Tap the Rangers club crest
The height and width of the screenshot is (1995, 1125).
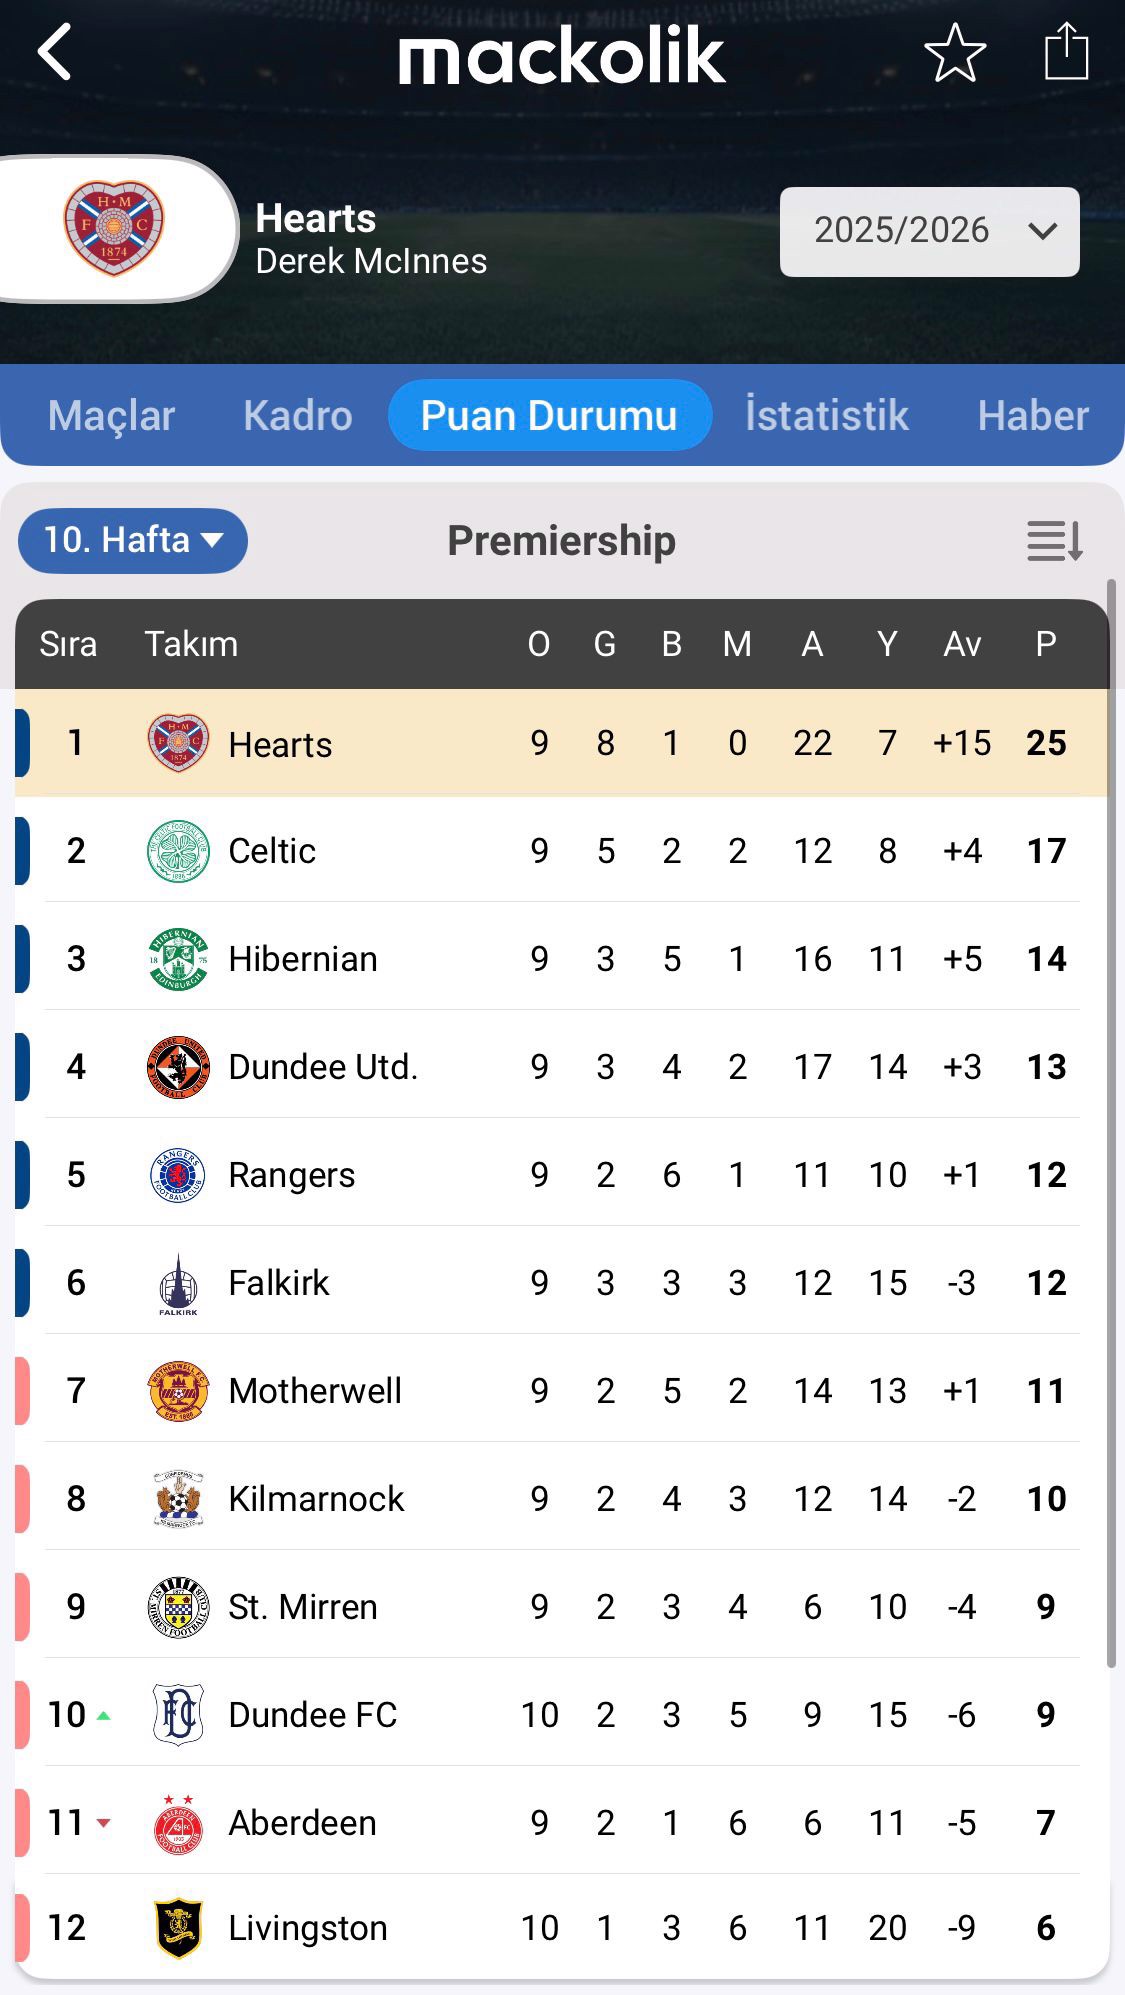coord(178,1175)
